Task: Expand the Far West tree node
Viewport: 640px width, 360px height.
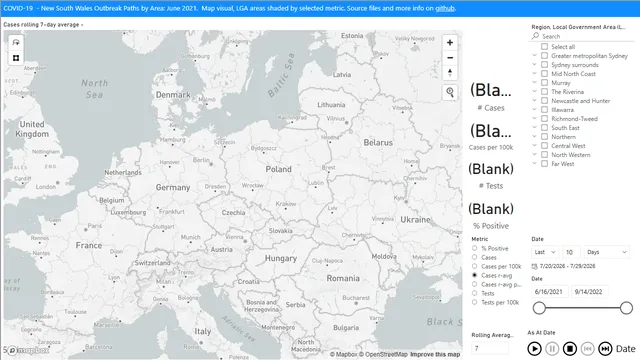Action: coord(534,163)
